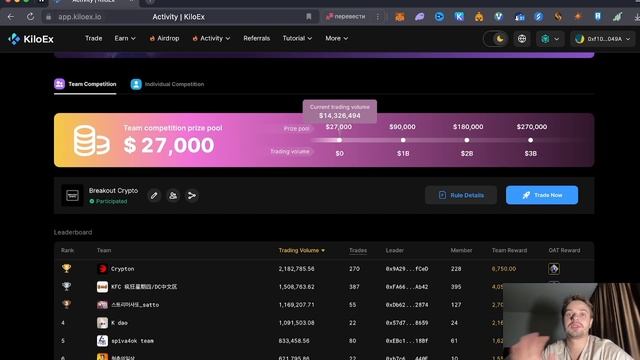Click the address bar app.kiloex.io
This screenshot has height=360, width=640.
[x=80, y=17]
